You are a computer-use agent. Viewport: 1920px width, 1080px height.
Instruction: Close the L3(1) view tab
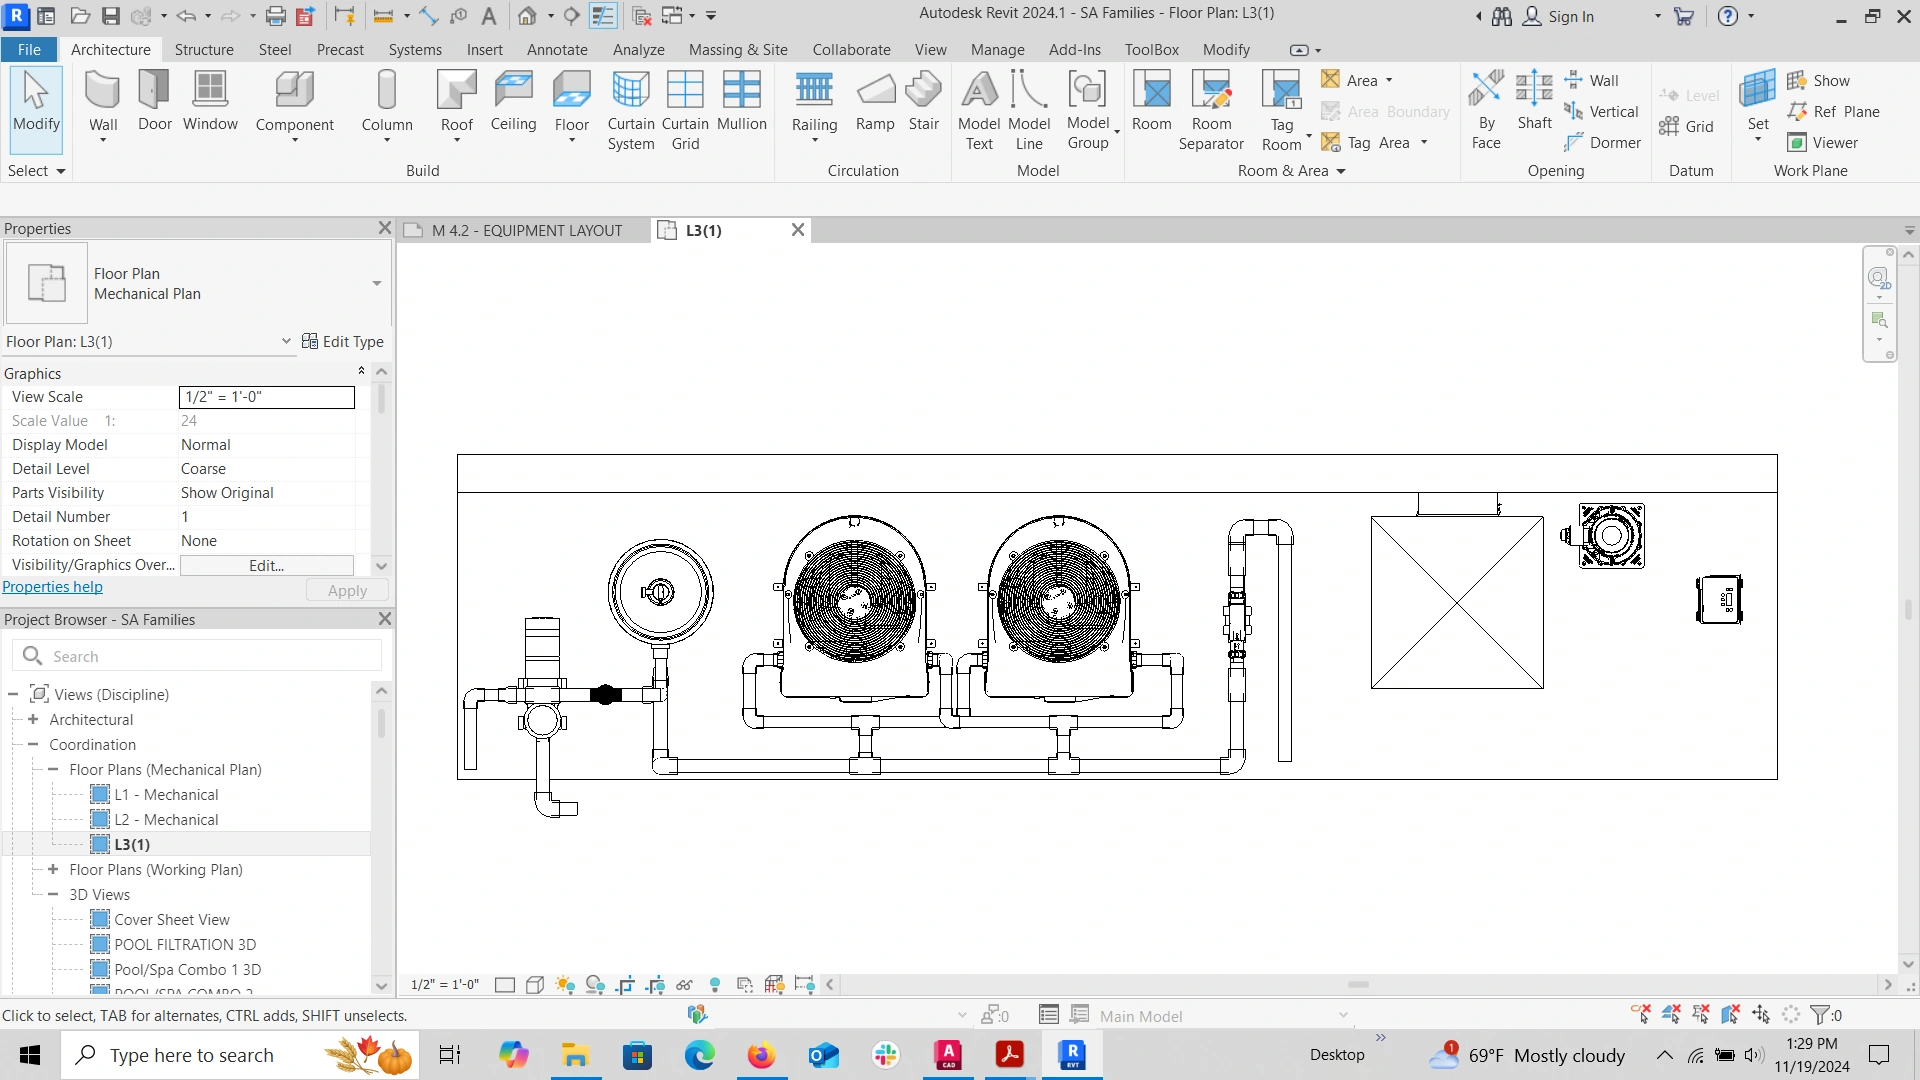[798, 230]
